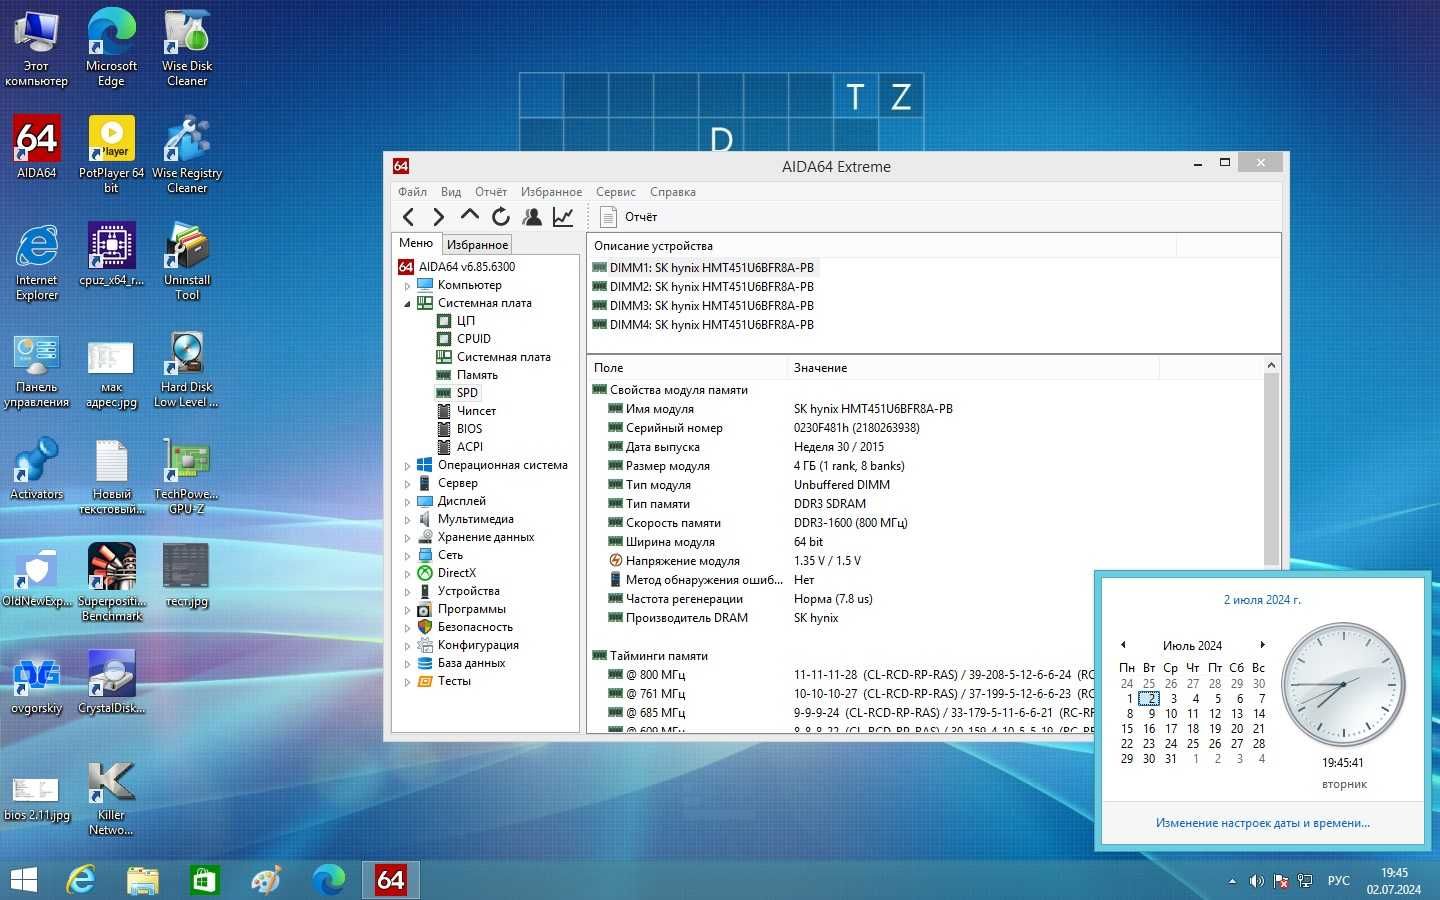Go to the previous month in the calendar
The height and width of the screenshot is (900, 1440).
coord(1123,645)
